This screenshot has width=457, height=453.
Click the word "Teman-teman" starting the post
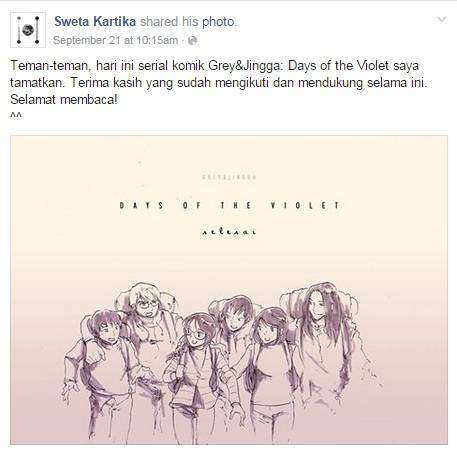(x=50, y=65)
